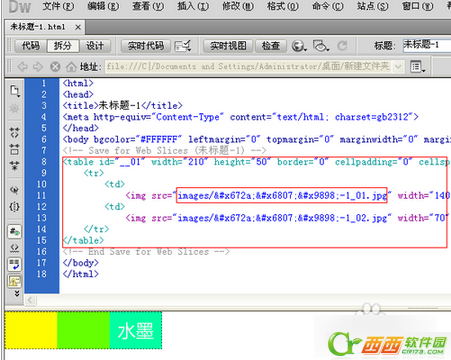Image resolution: width=451 pixels, height=360 pixels.
Task: Click the img src -1_01.jpg code line
Action: coord(288,196)
